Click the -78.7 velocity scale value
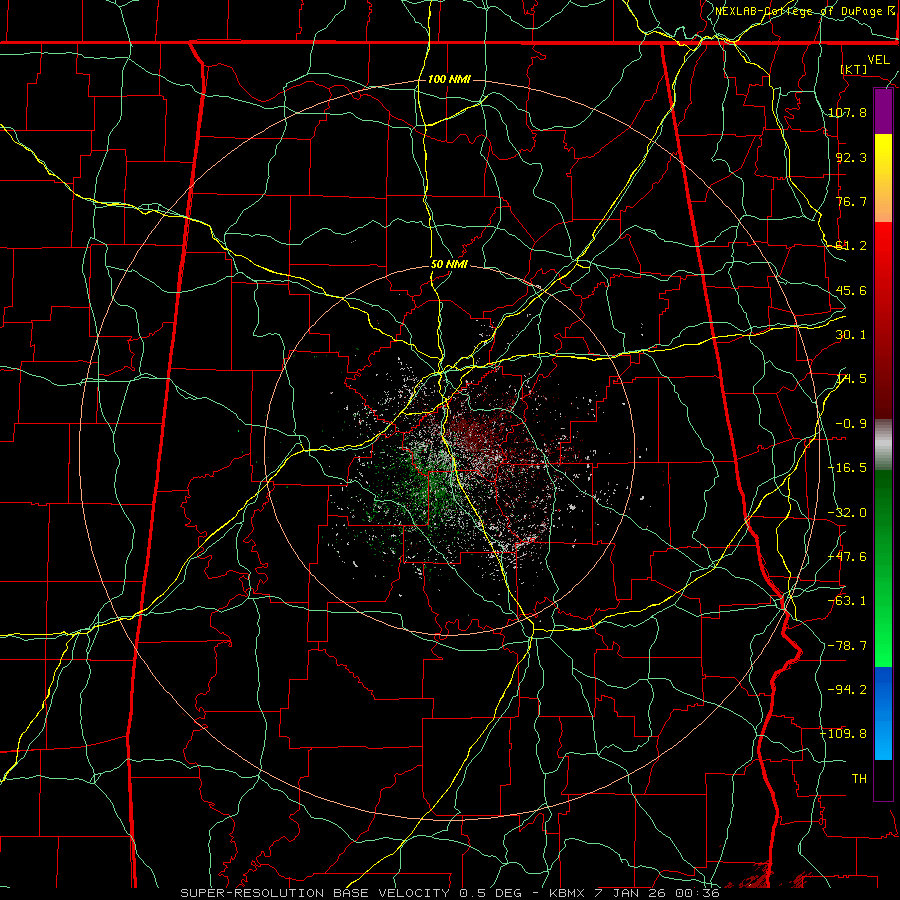 tap(847, 646)
